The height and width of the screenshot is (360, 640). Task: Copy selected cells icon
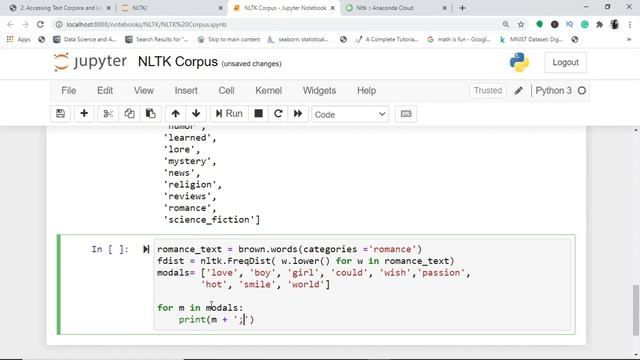click(x=129, y=114)
